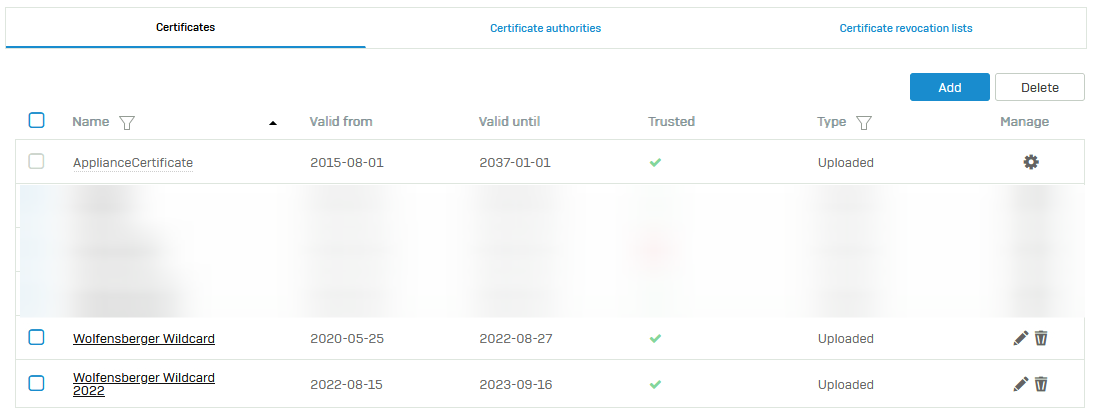Image resolution: width=1096 pixels, height=413 pixels.
Task: Click the ApplianceCertificate name
Action: (x=133, y=163)
